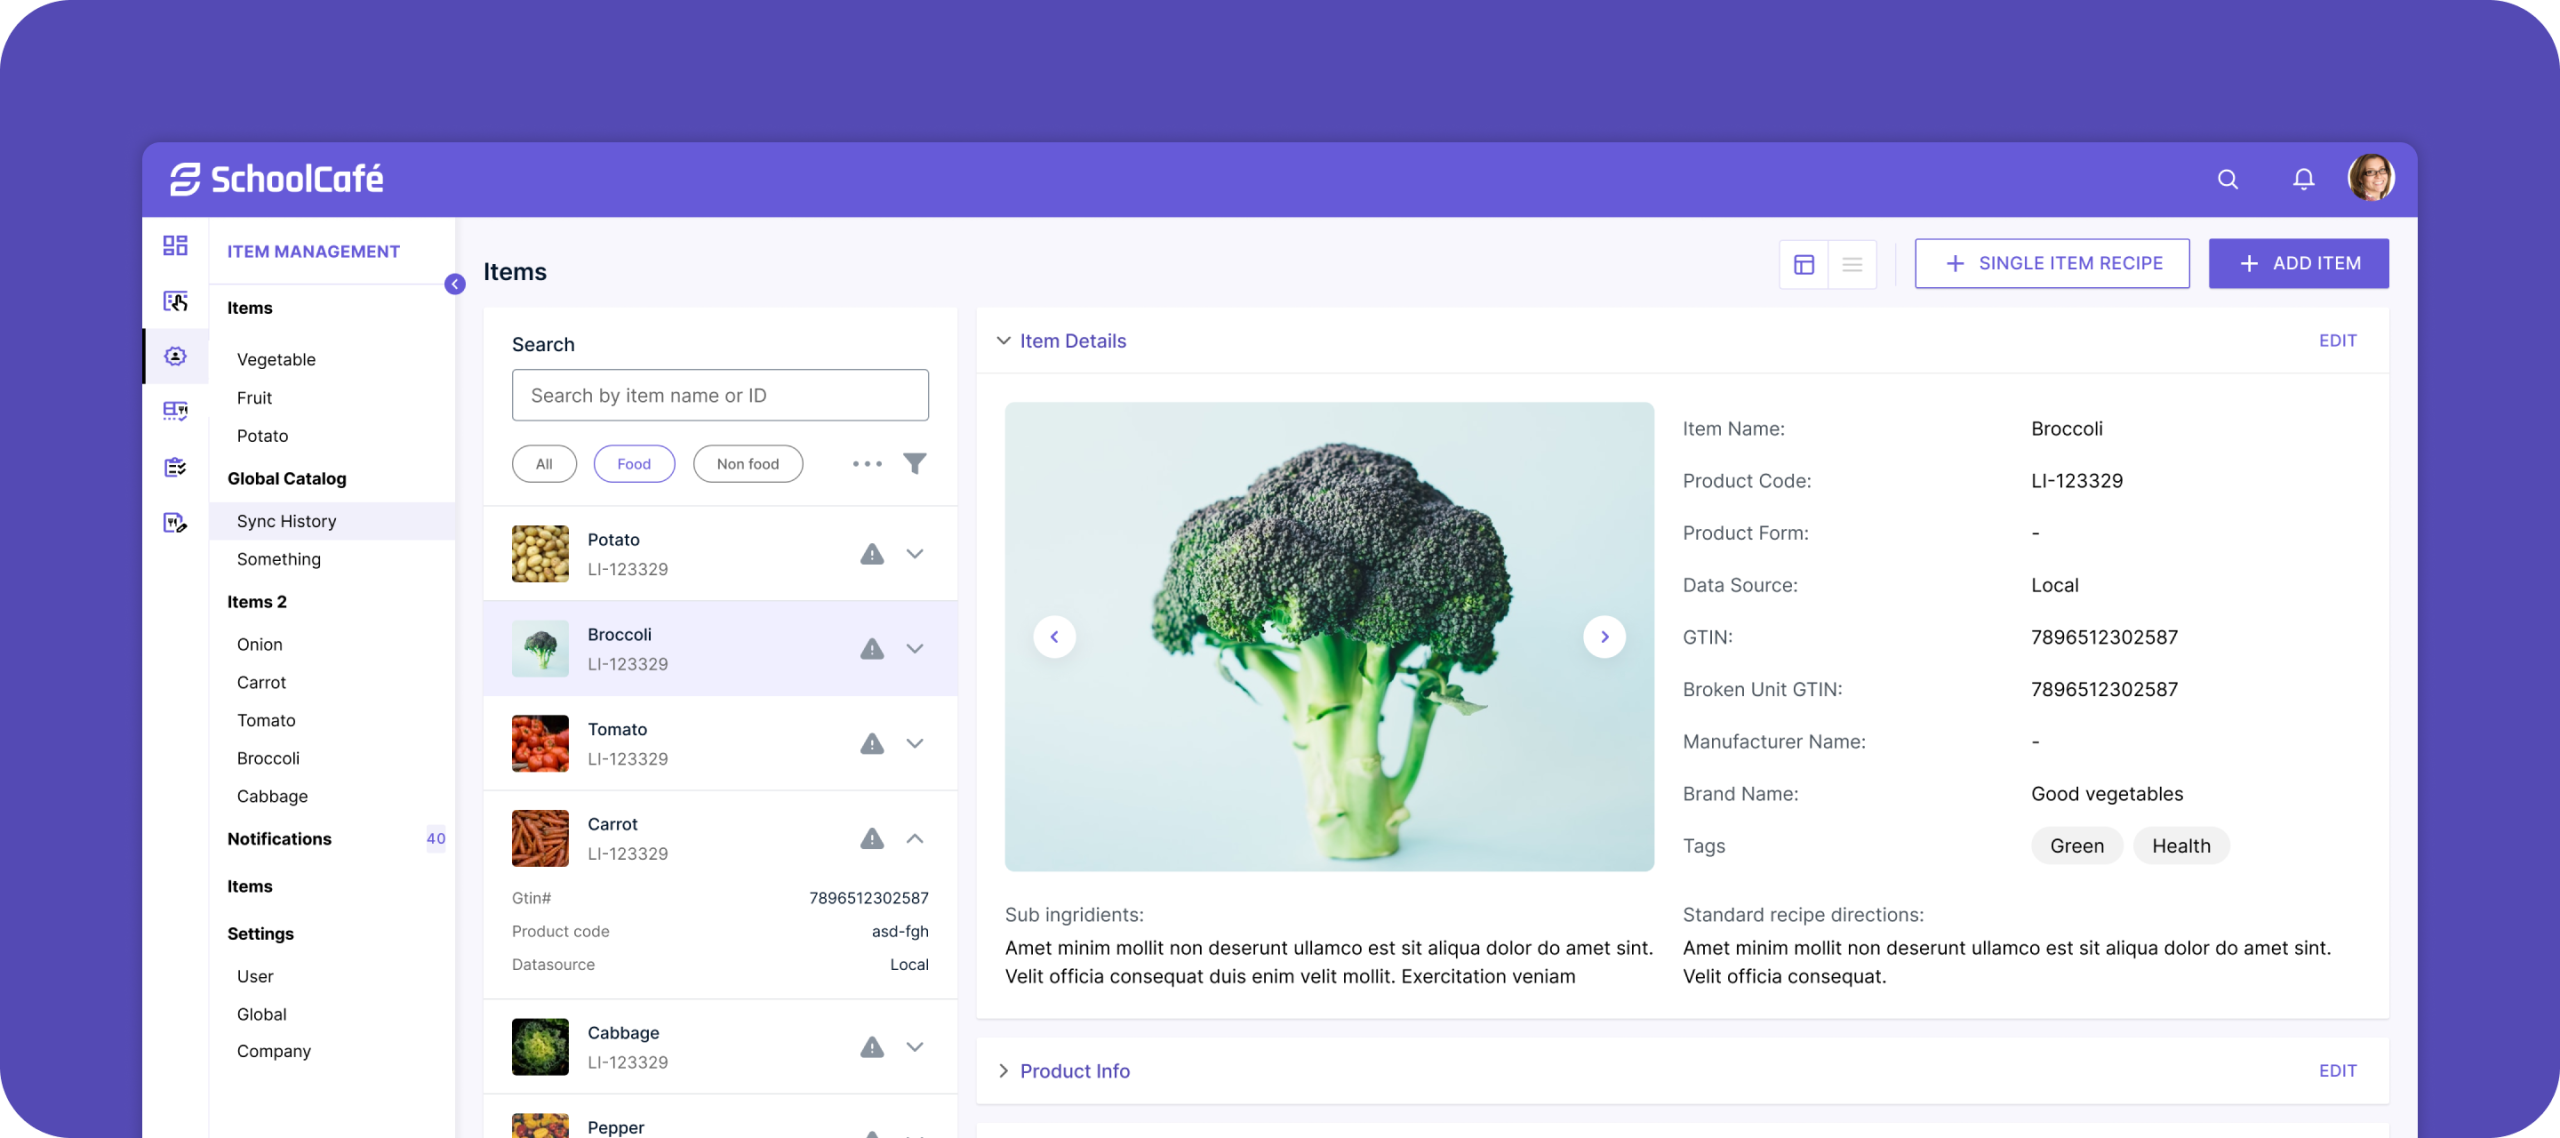Screen dimensions: 2560x1138
Task: Show next broccoli image with right arrow
Action: (1604, 637)
